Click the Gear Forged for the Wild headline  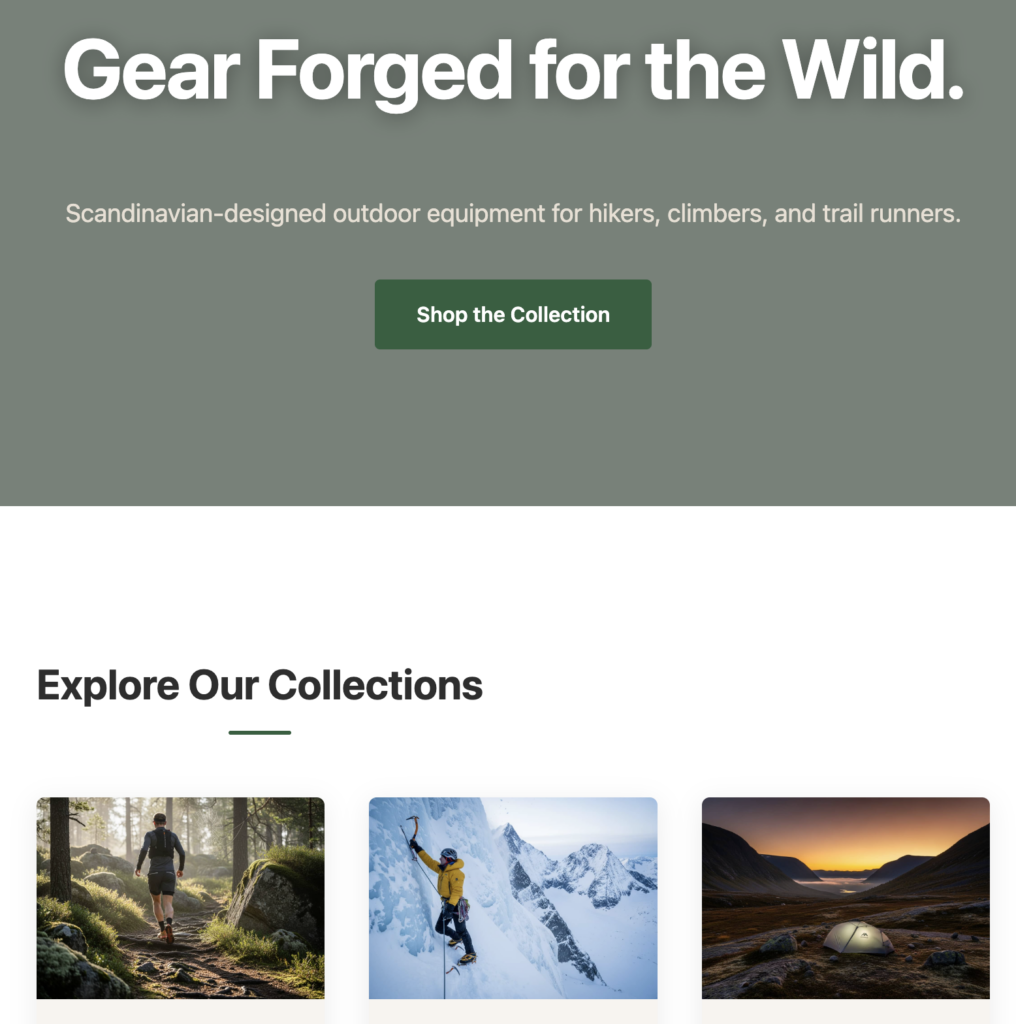point(513,69)
